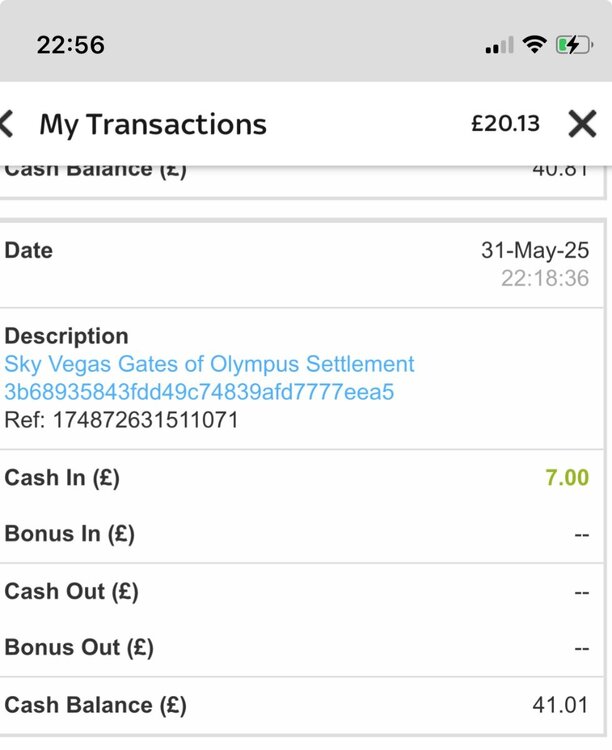This screenshot has width=612, height=750.
Task: Tap the 22:18:36 transaction timestamp
Action: [545, 279]
